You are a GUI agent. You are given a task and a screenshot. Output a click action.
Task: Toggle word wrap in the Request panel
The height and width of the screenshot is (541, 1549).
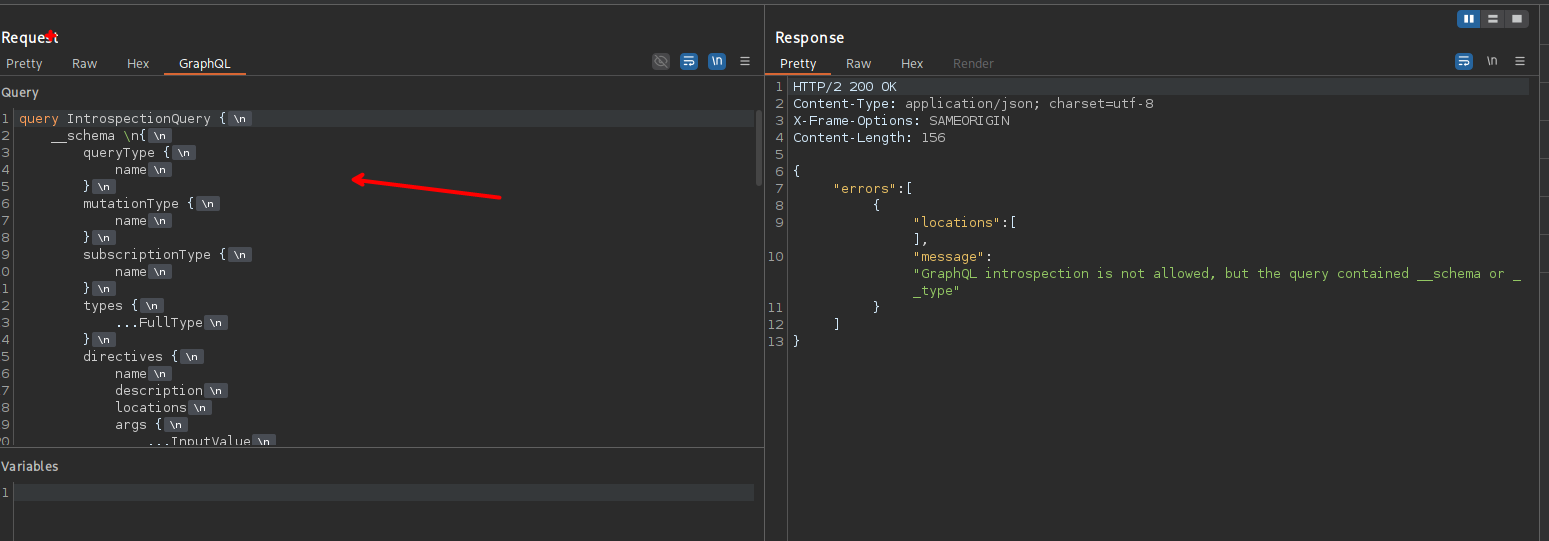click(688, 61)
